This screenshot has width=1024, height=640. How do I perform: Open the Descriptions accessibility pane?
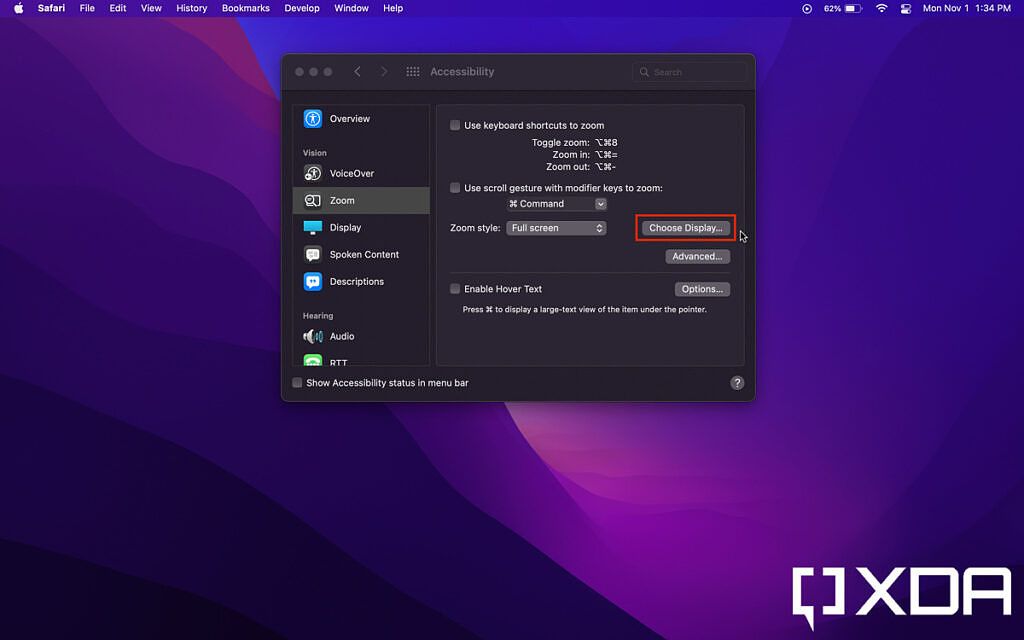pos(357,281)
